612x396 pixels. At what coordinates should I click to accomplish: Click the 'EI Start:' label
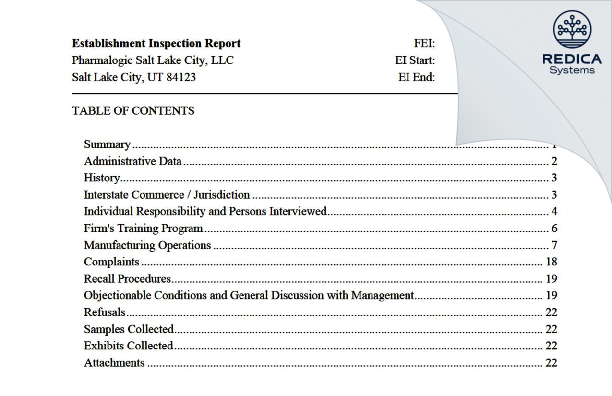[x=415, y=60]
